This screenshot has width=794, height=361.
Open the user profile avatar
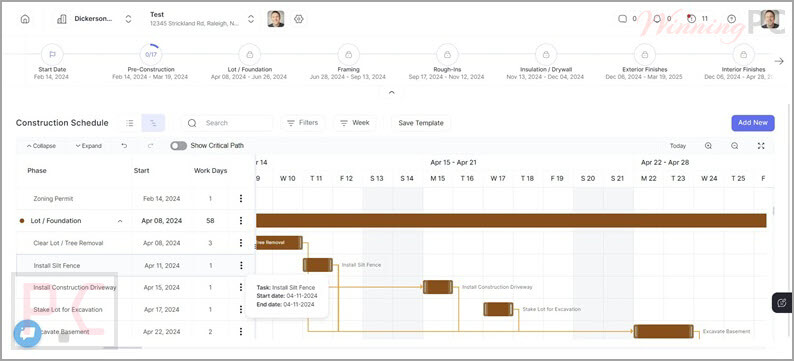(x=769, y=19)
